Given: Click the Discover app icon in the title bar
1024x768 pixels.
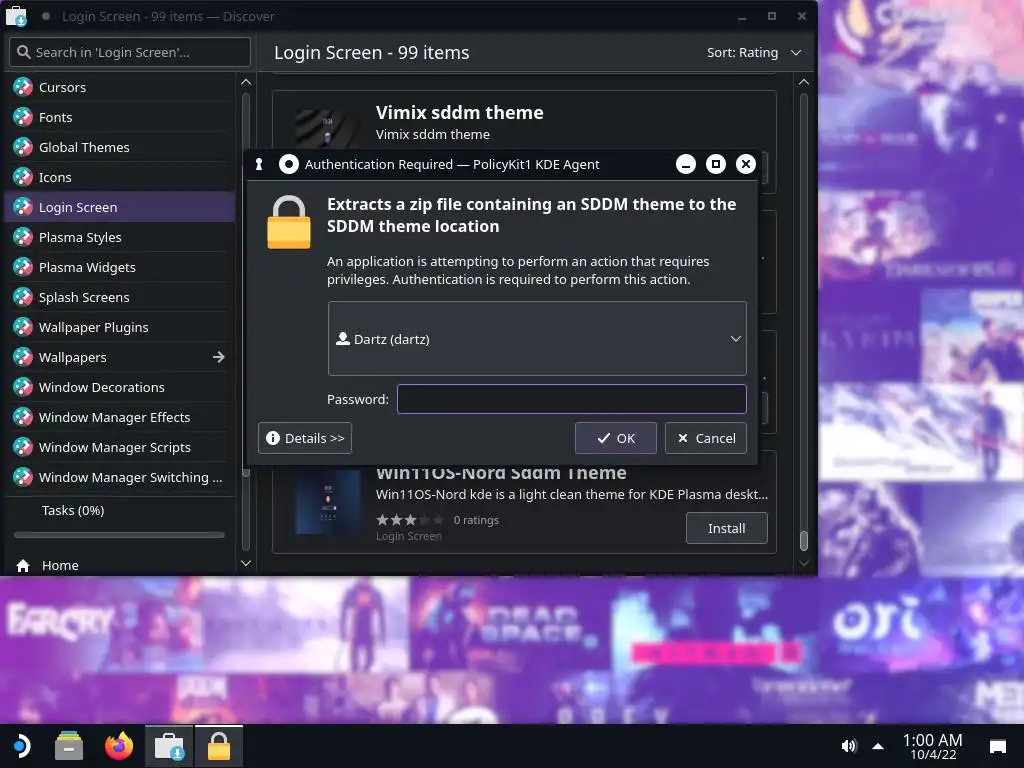Looking at the screenshot, I should [16, 16].
